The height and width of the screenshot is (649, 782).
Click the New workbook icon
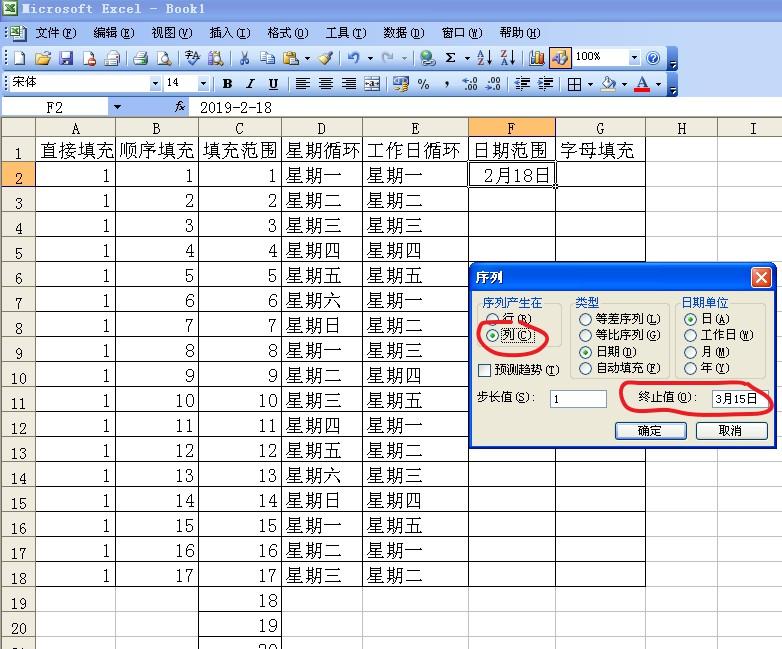19,58
